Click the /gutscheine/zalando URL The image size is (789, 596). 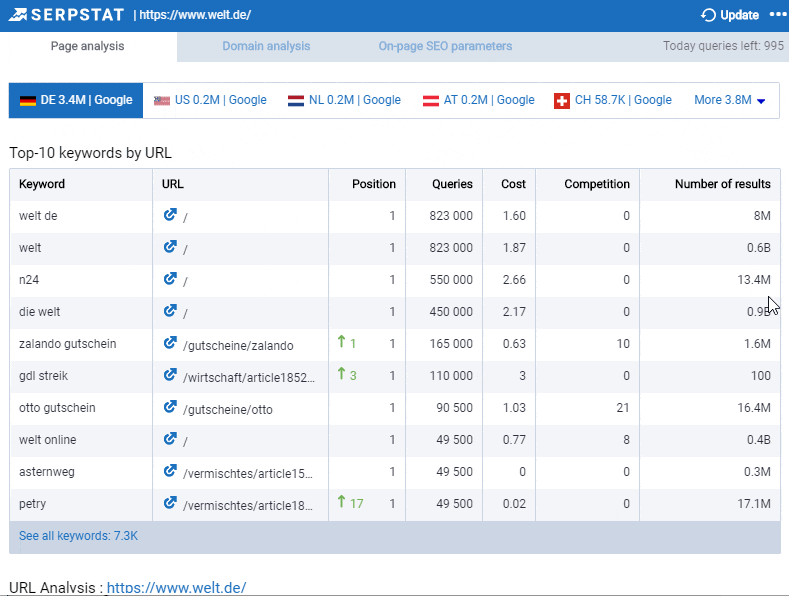point(238,346)
